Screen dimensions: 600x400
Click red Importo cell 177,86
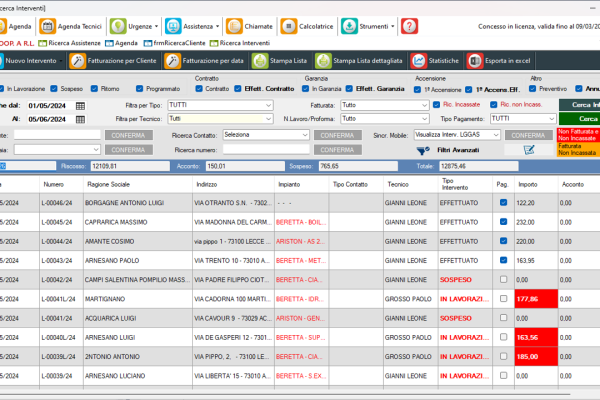(536, 299)
